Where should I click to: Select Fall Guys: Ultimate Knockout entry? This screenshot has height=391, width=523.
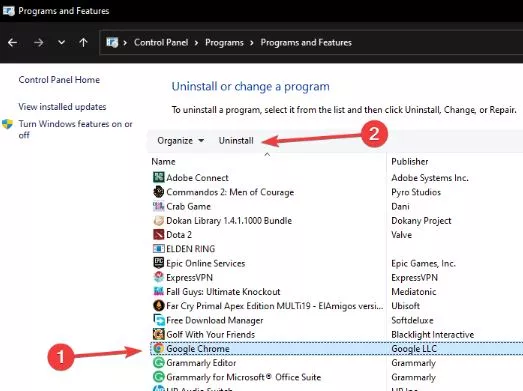coord(223,292)
